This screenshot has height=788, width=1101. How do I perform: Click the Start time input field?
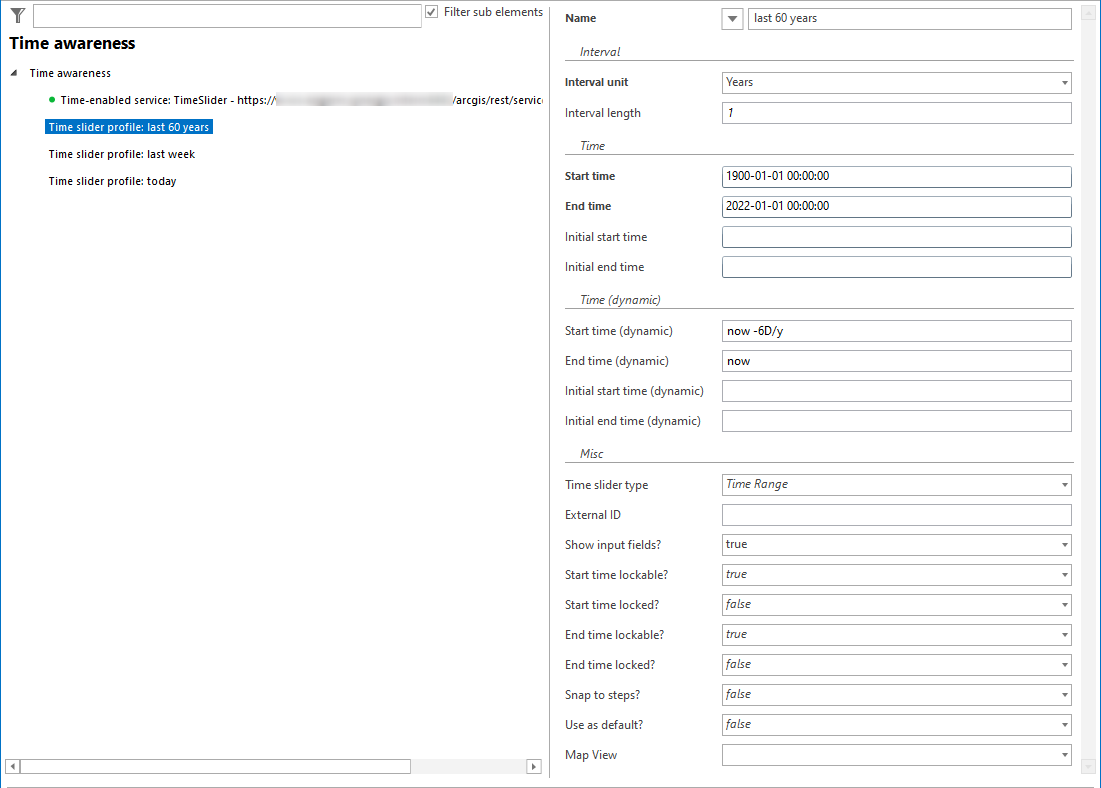tap(896, 176)
